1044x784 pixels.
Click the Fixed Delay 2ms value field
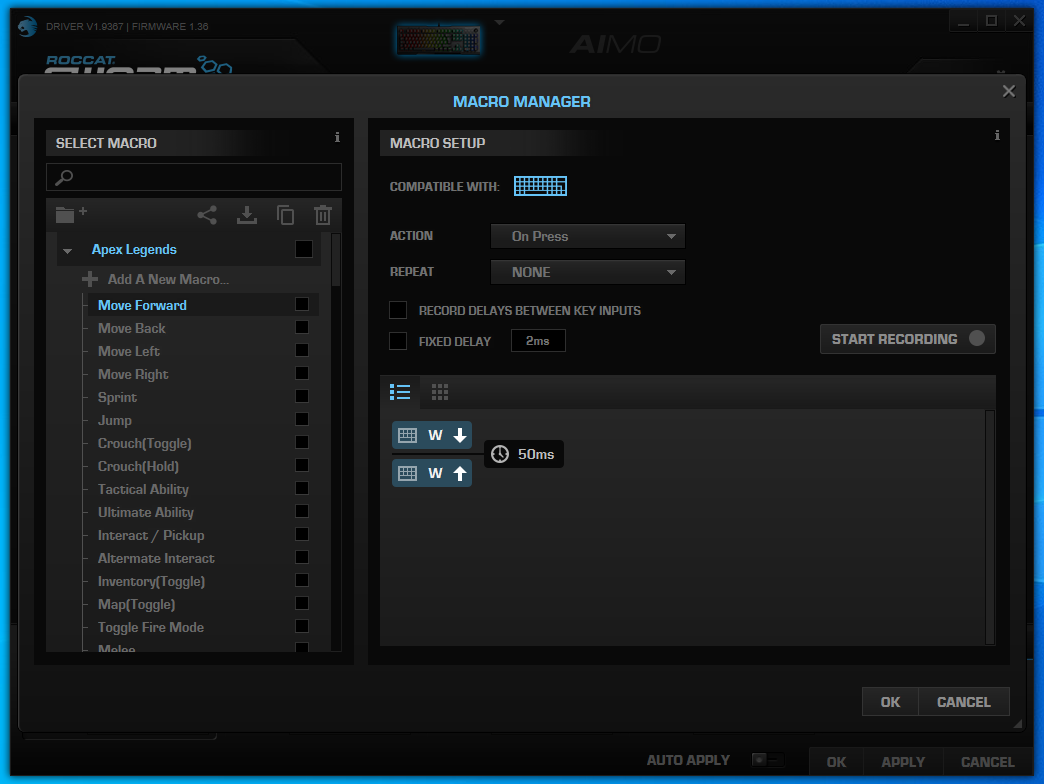(538, 341)
